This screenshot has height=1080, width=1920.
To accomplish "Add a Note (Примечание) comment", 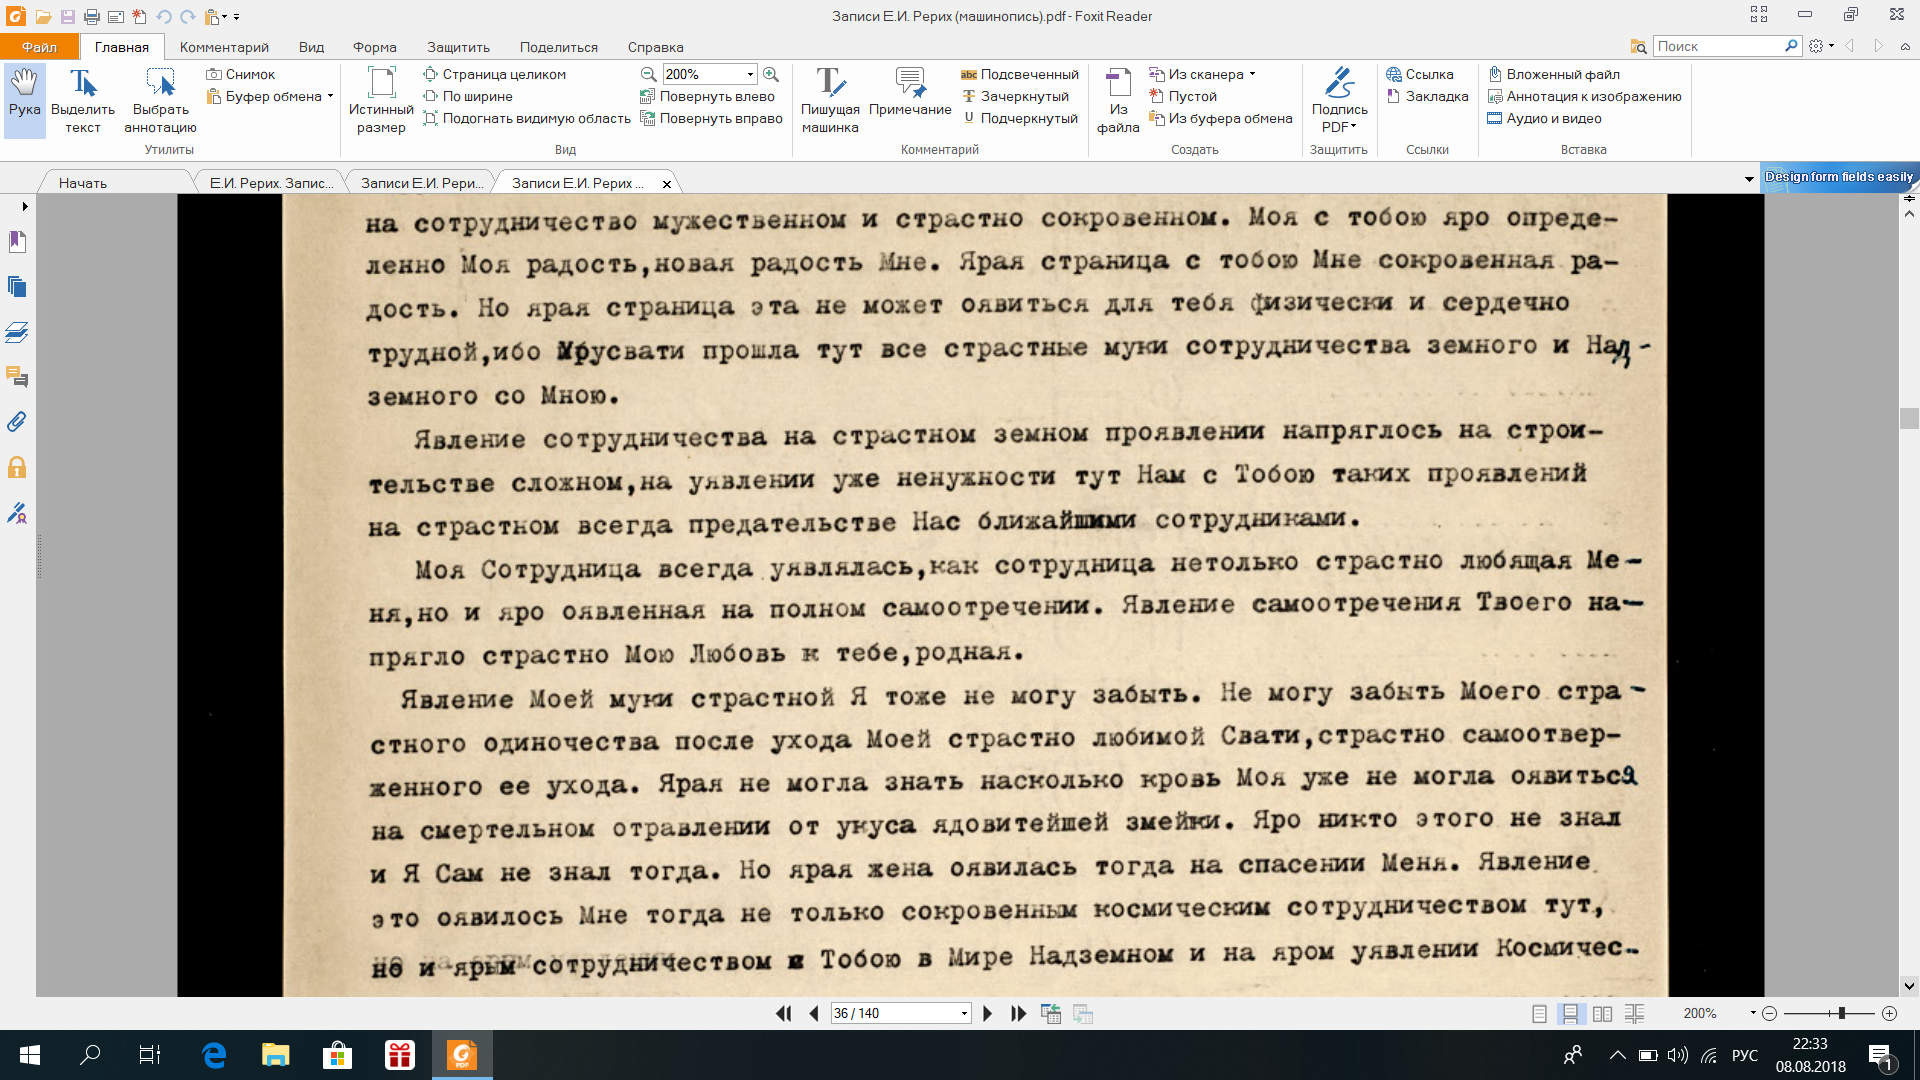I will point(909,94).
